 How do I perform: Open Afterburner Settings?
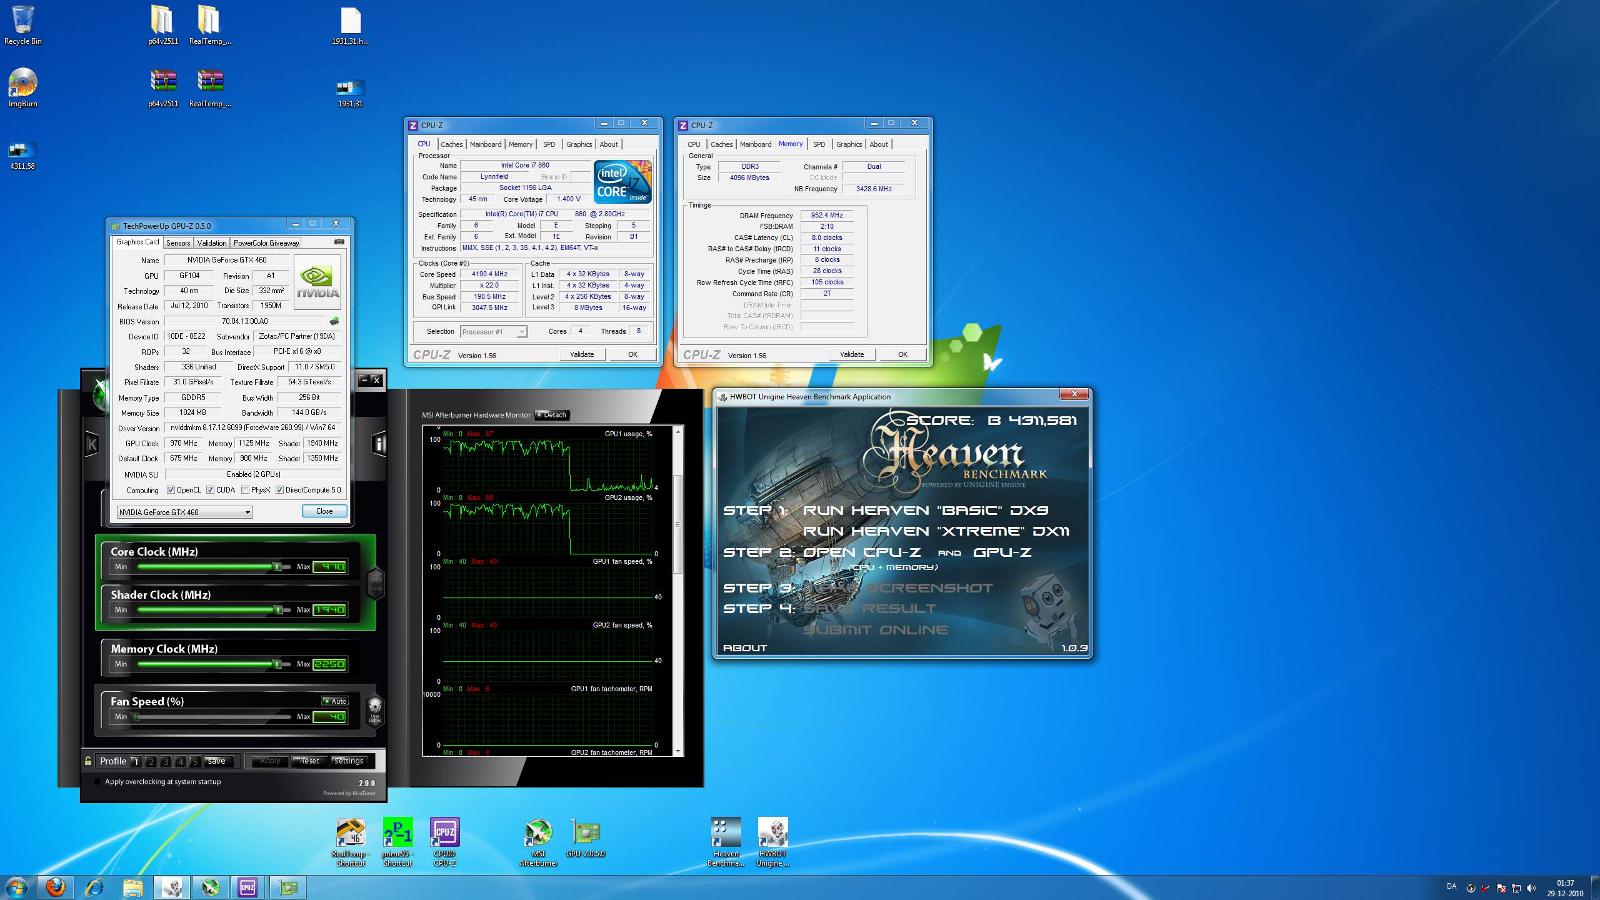click(x=348, y=761)
